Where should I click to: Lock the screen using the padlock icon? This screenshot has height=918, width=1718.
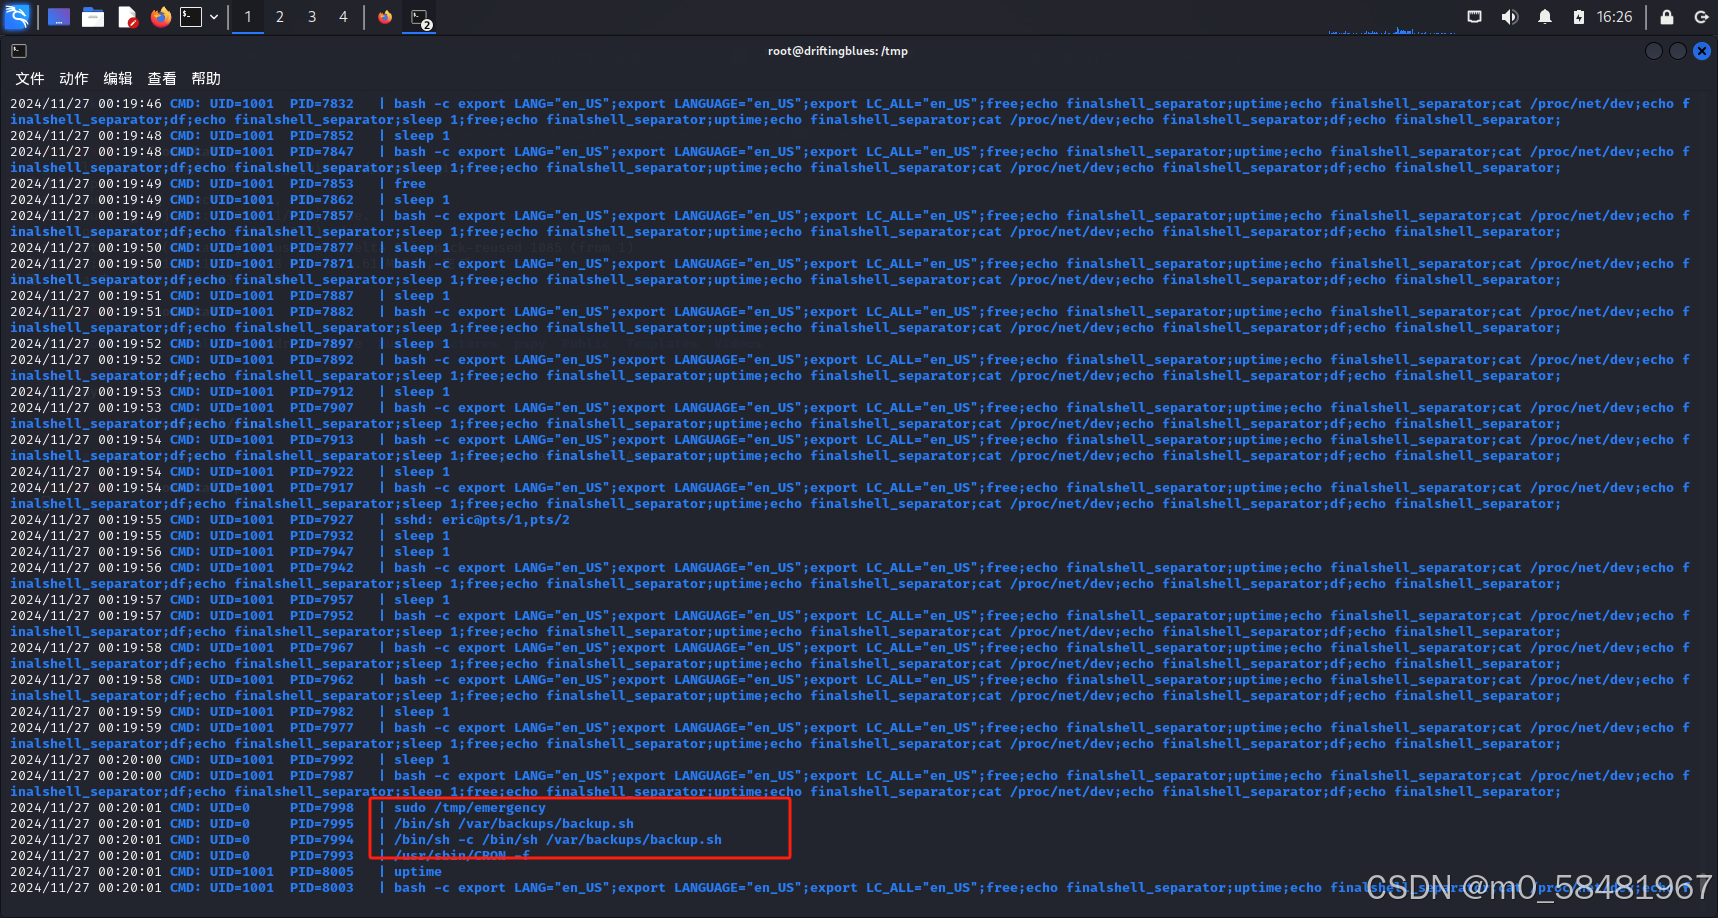pyautogui.click(x=1665, y=17)
